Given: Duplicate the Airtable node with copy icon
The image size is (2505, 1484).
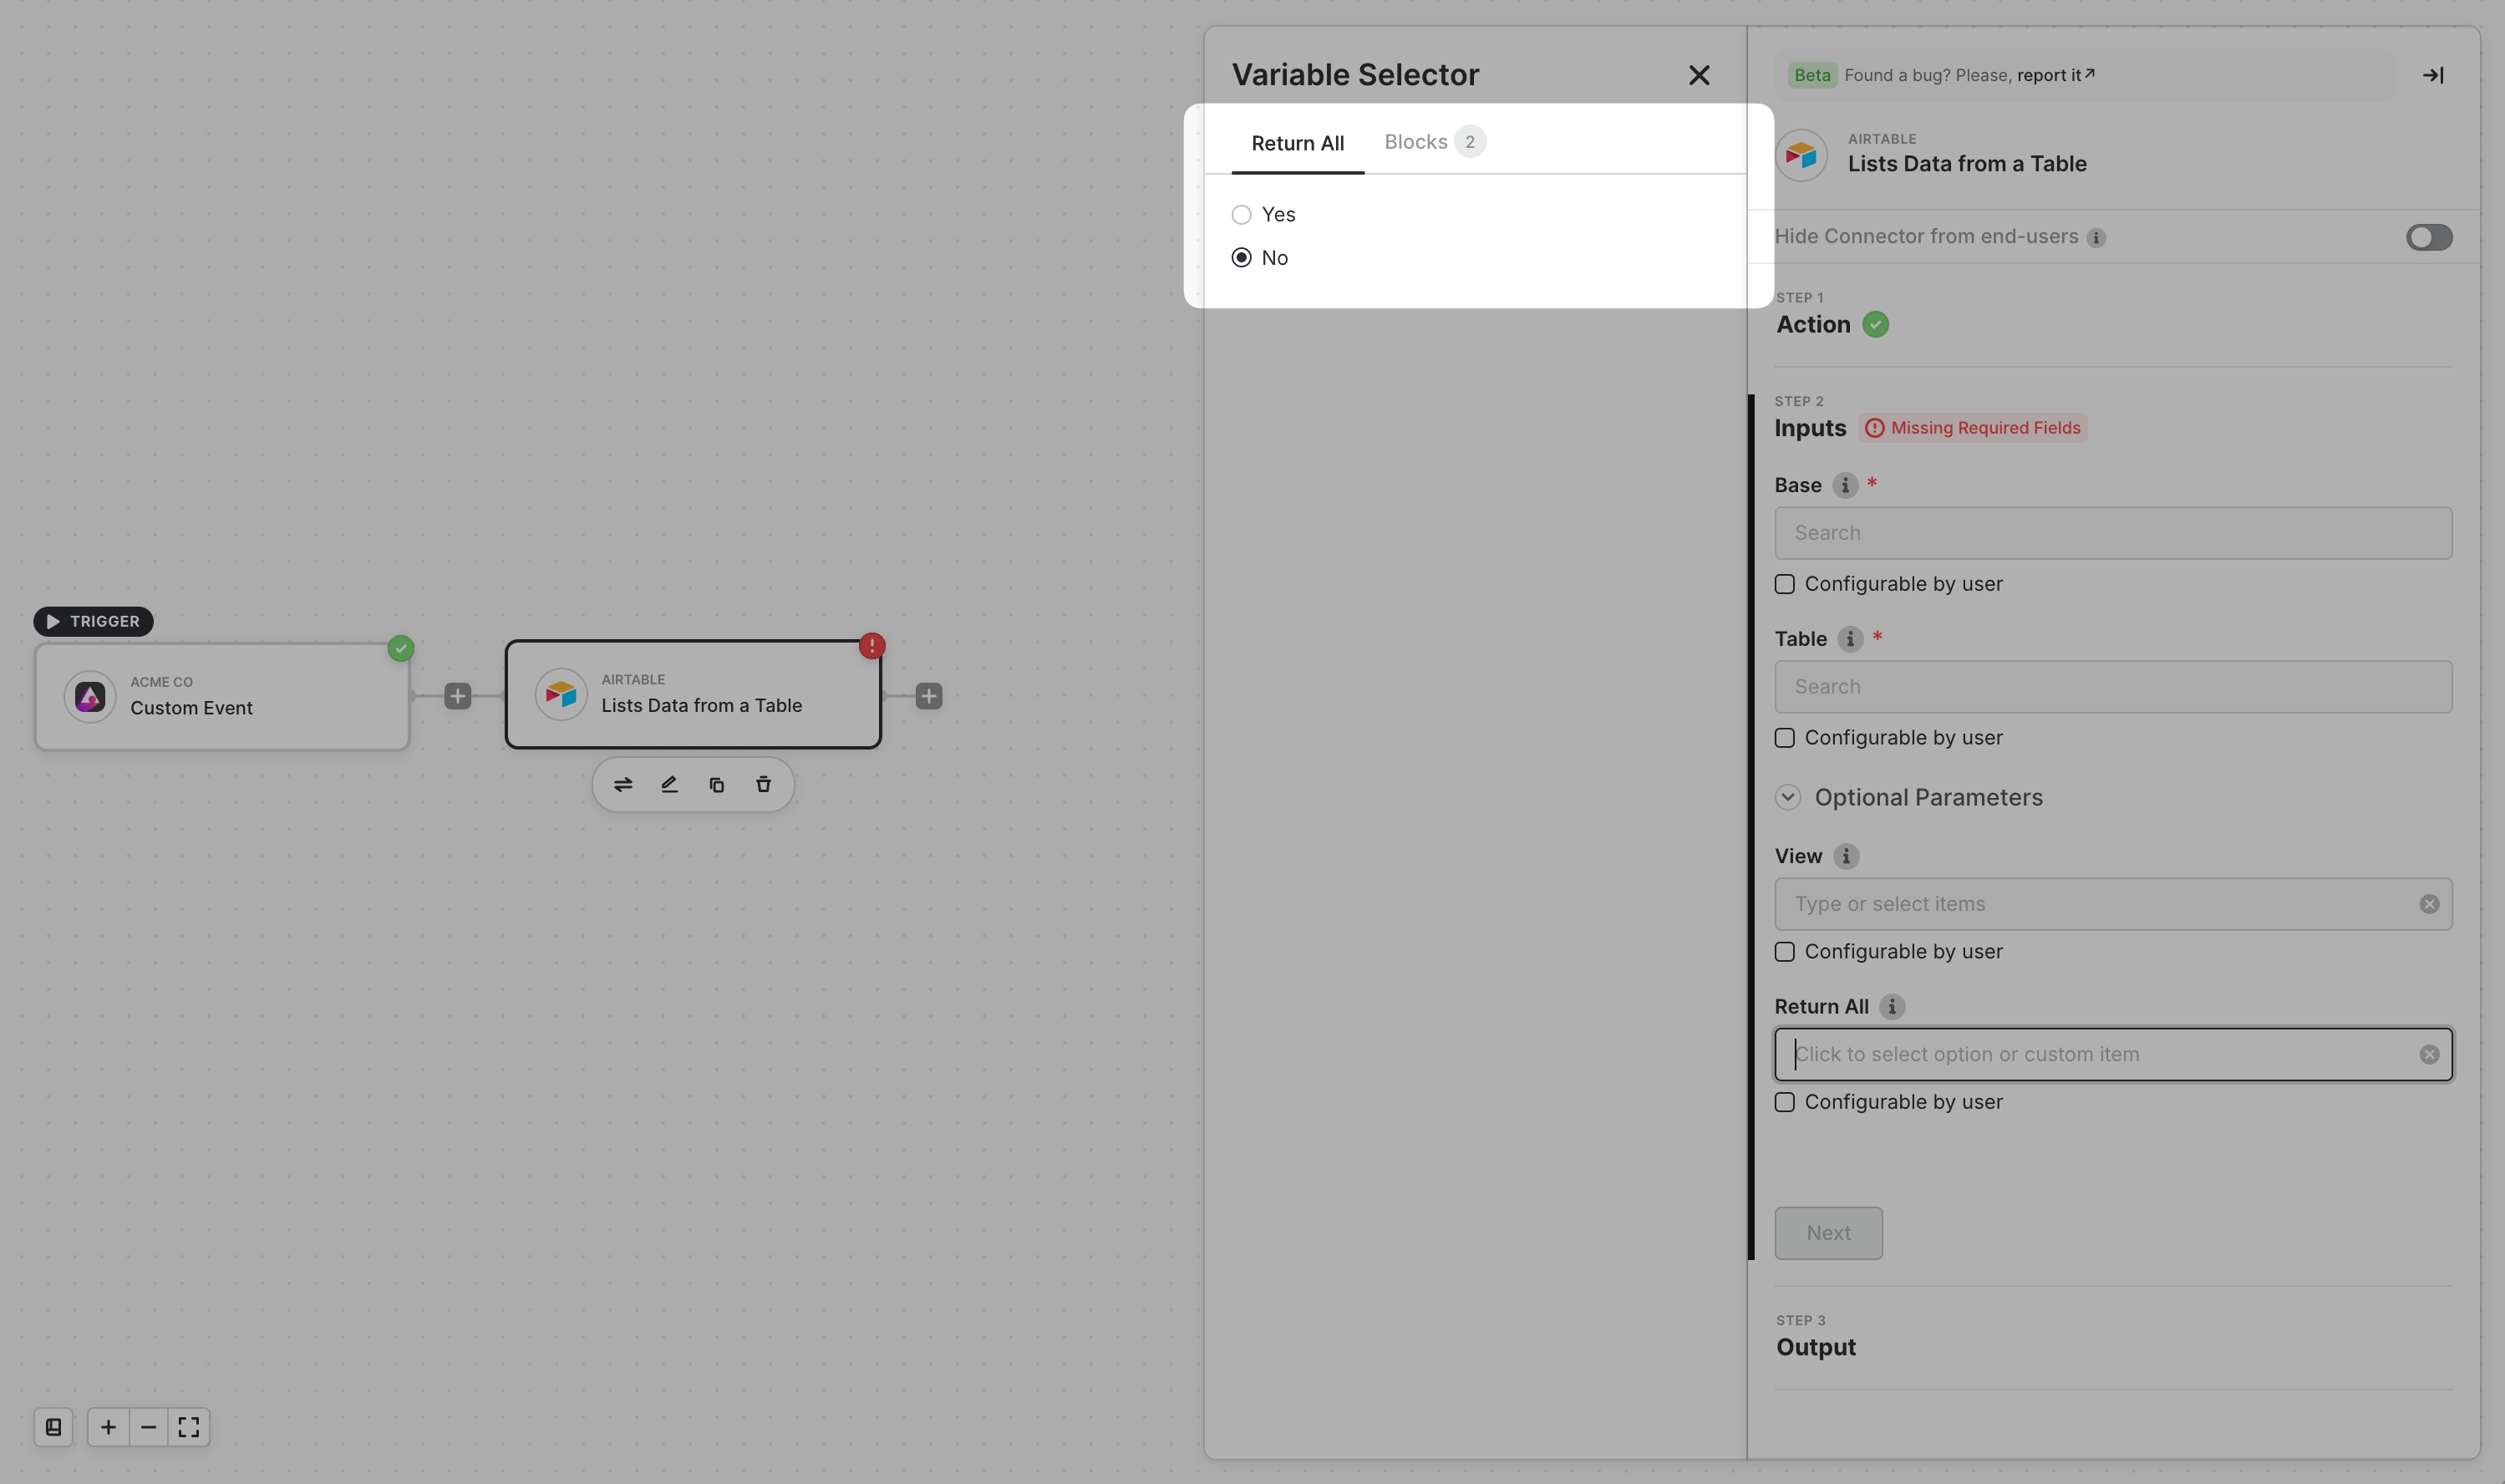Looking at the screenshot, I should 716,785.
